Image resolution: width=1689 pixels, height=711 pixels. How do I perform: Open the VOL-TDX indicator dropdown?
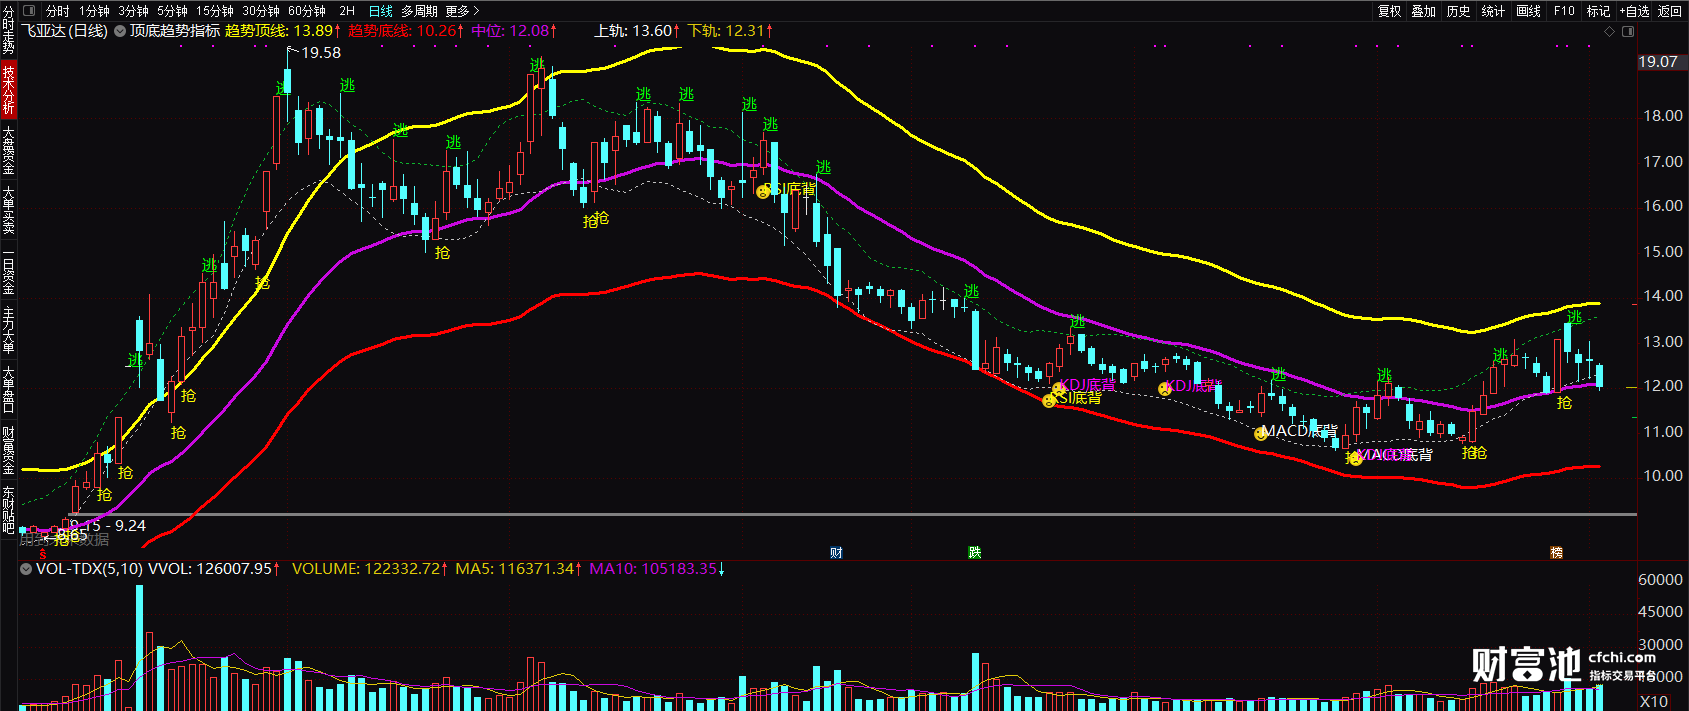(x=26, y=569)
